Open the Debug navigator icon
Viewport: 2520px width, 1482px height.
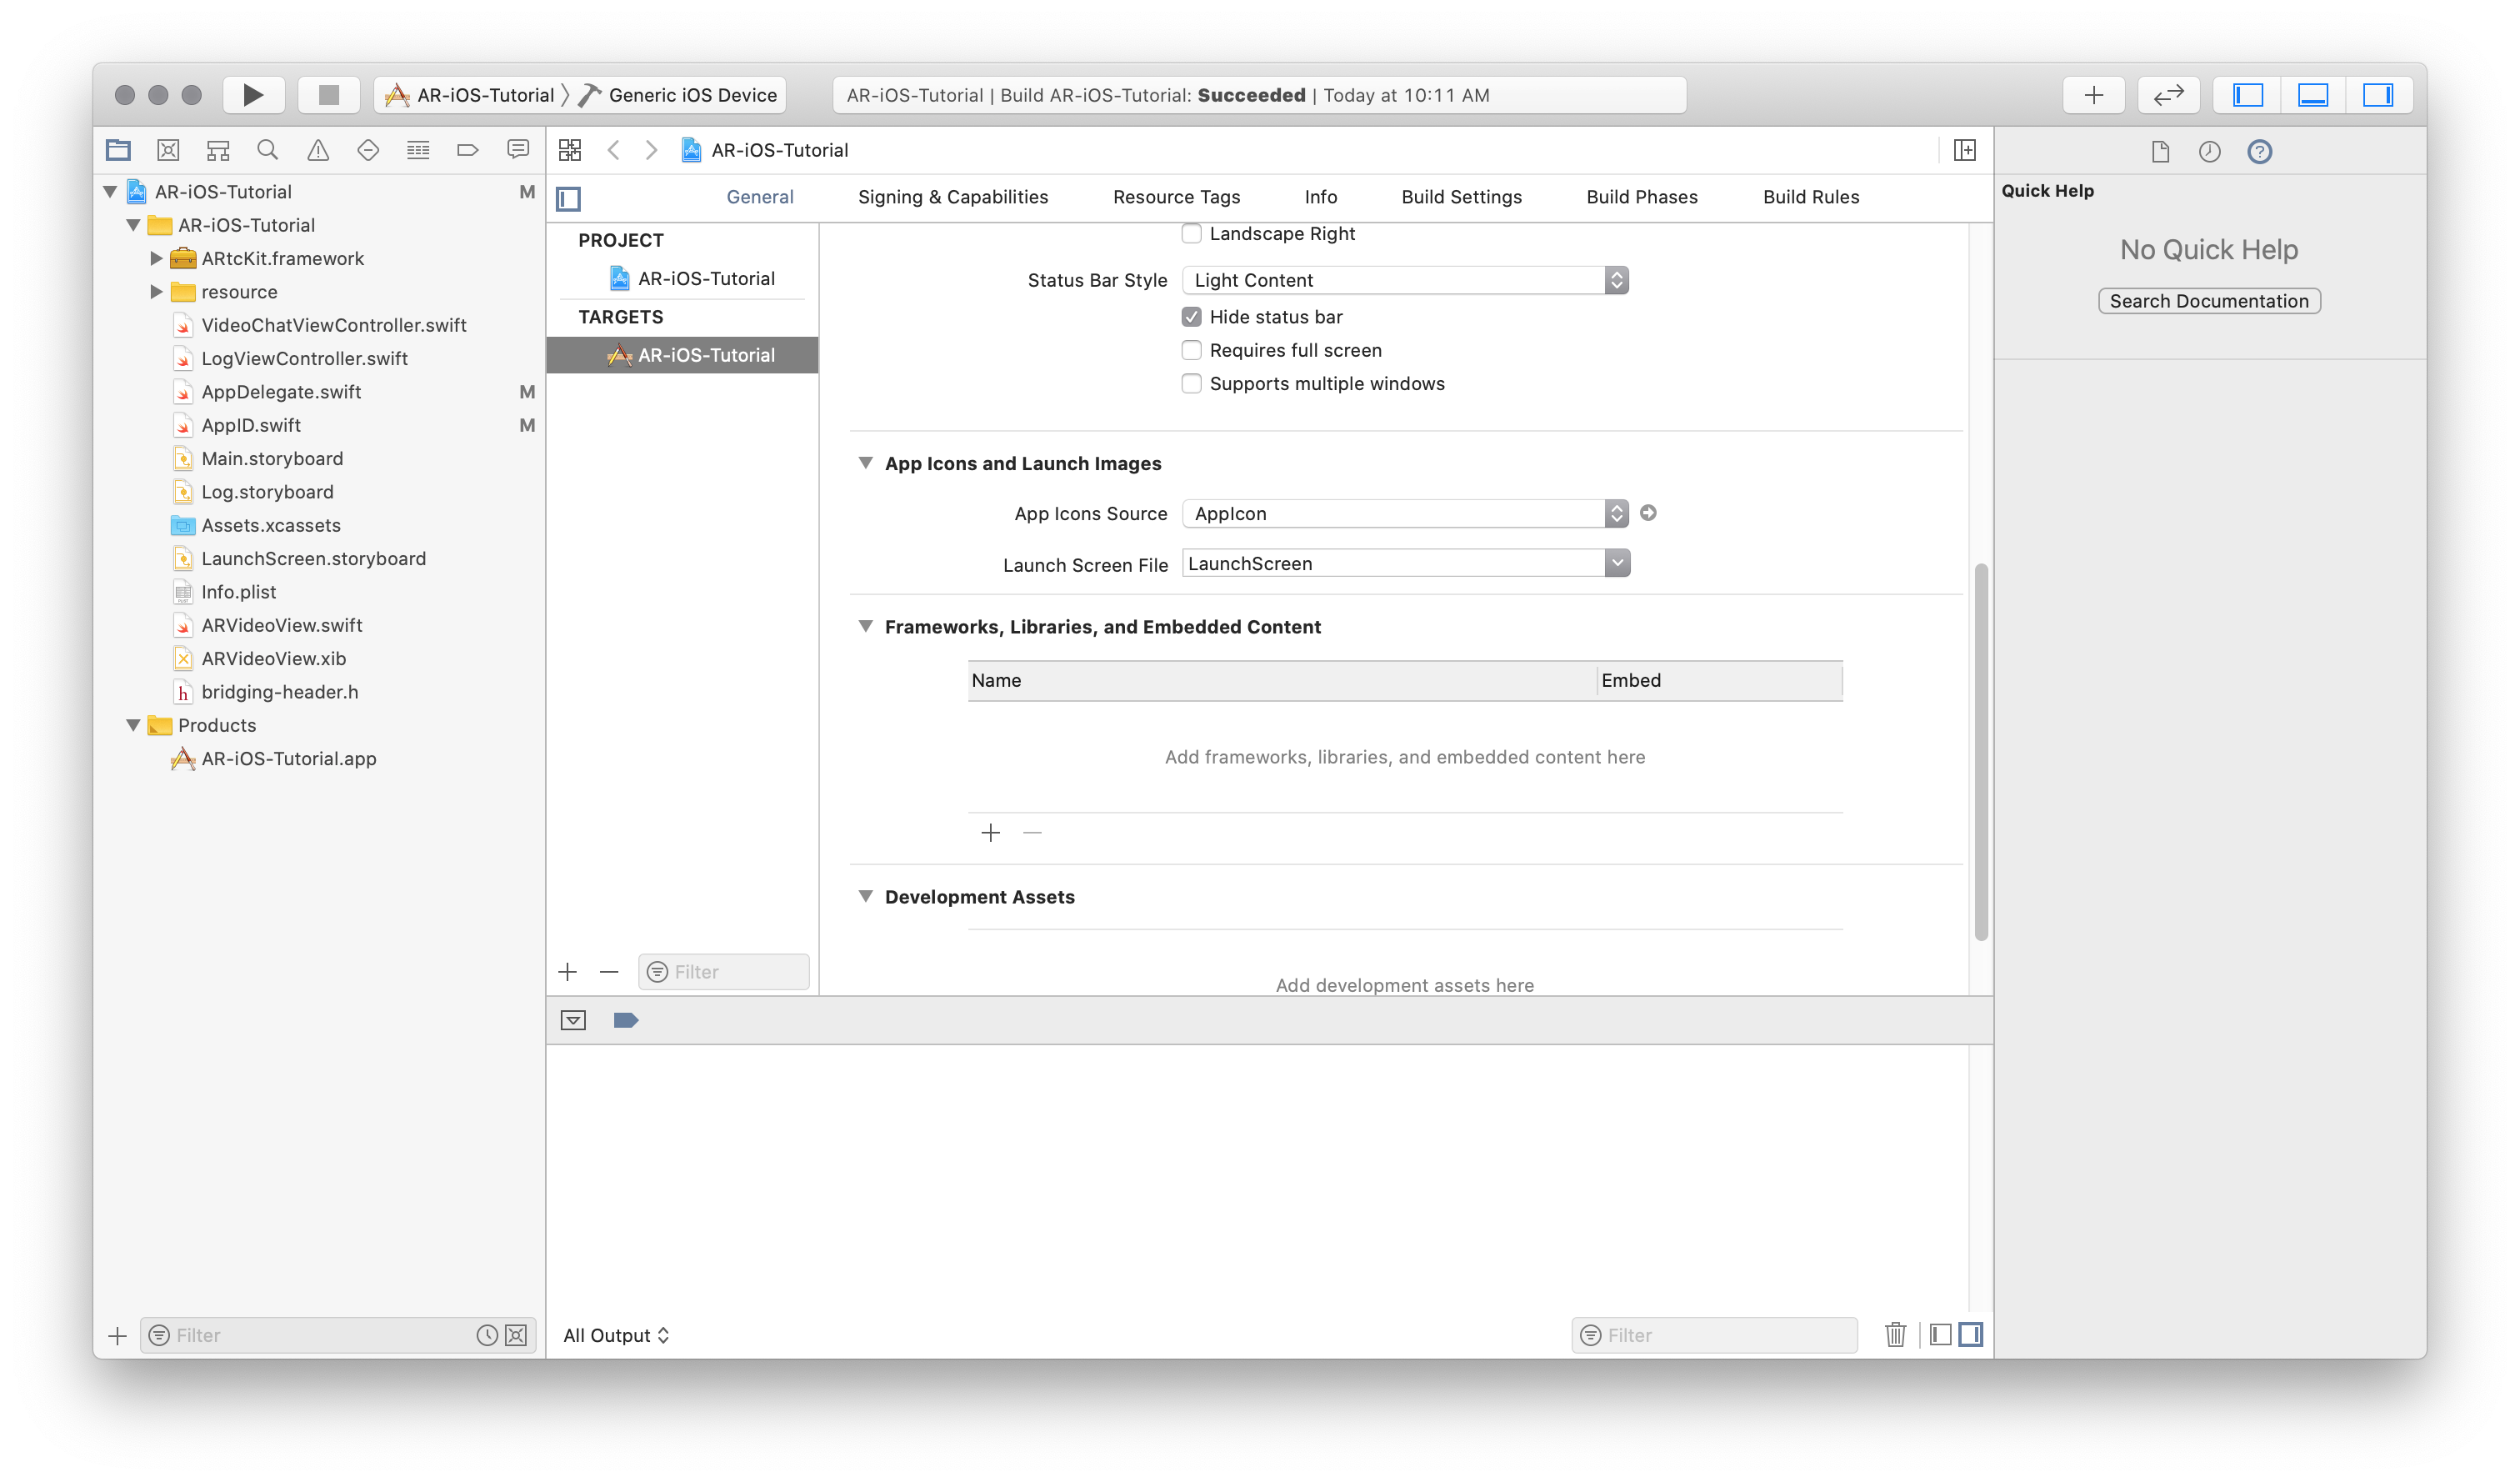[418, 150]
